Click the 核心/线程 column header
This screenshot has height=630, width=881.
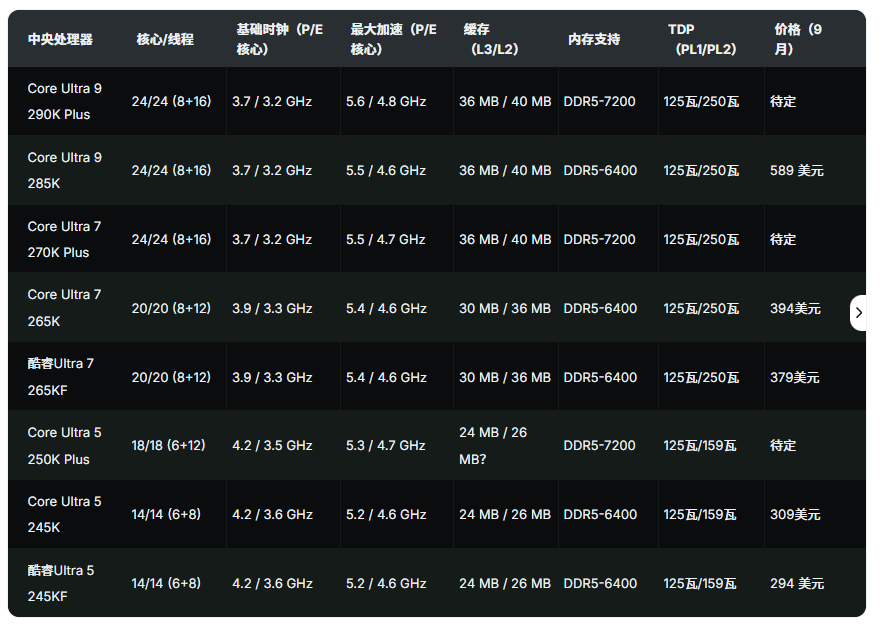(165, 39)
